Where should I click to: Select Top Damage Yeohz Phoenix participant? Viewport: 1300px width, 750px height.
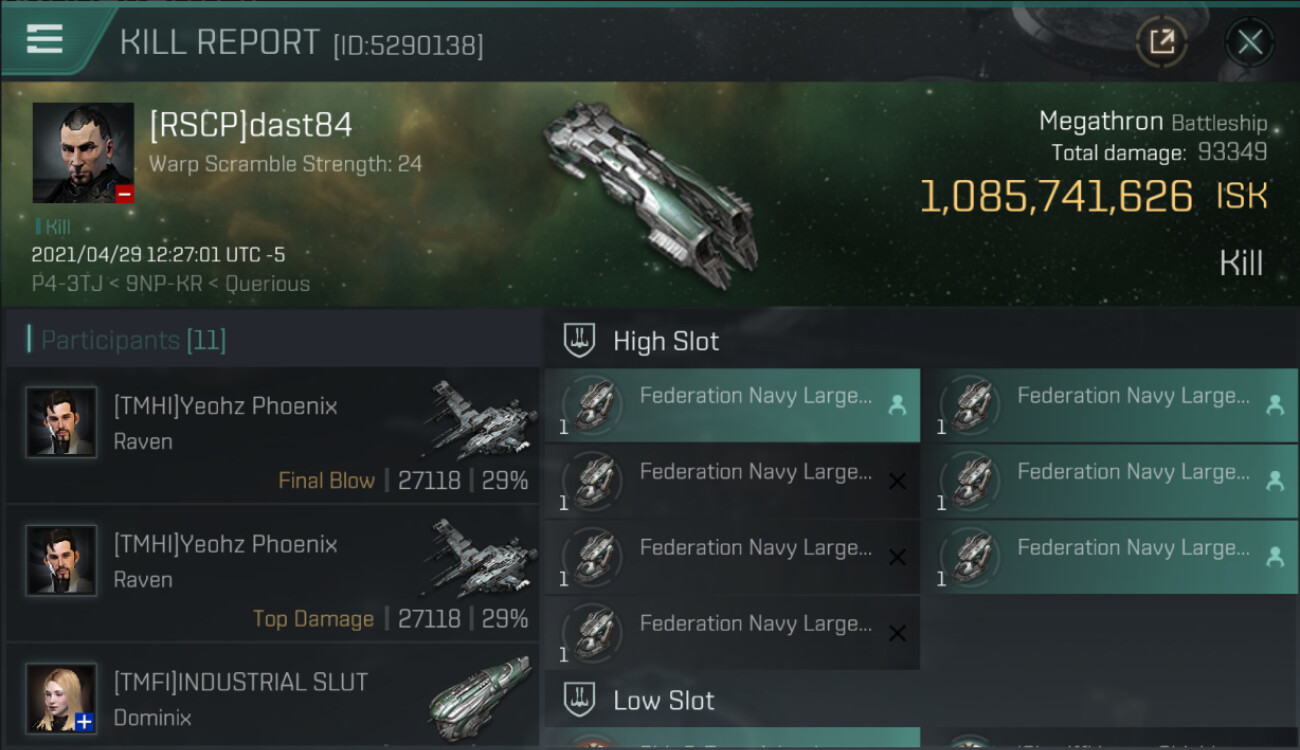(272, 573)
